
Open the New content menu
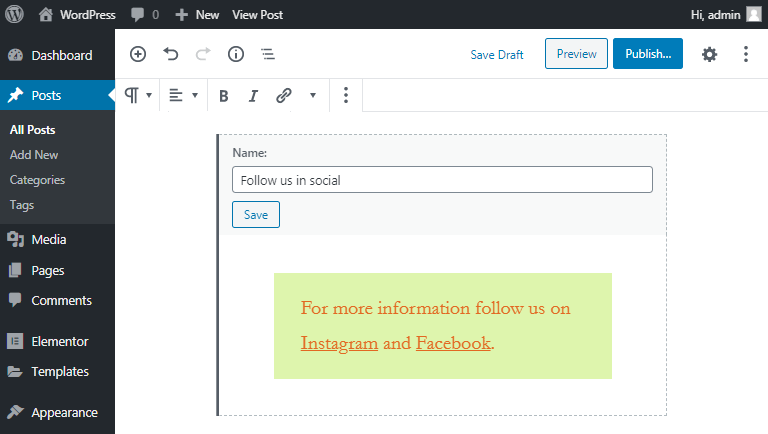tap(197, 15)
